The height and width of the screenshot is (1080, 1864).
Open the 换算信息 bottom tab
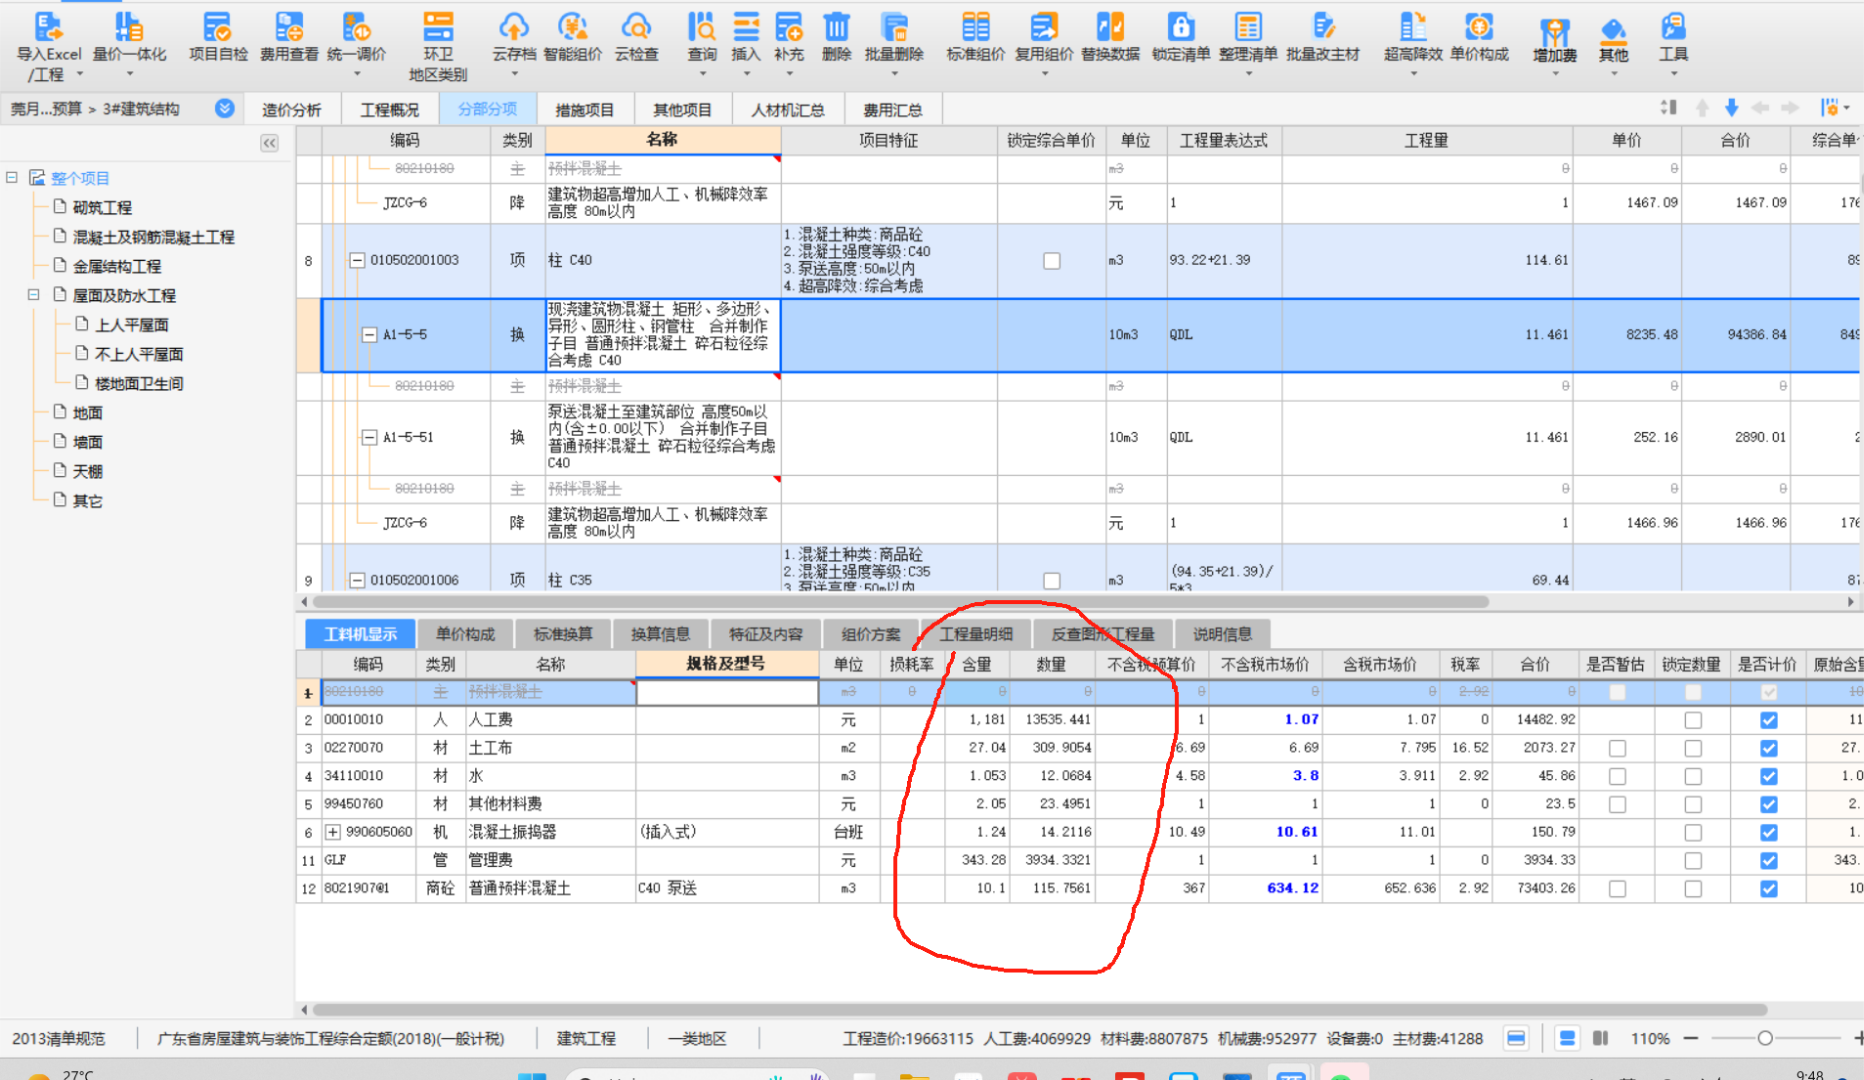point(660,634)
